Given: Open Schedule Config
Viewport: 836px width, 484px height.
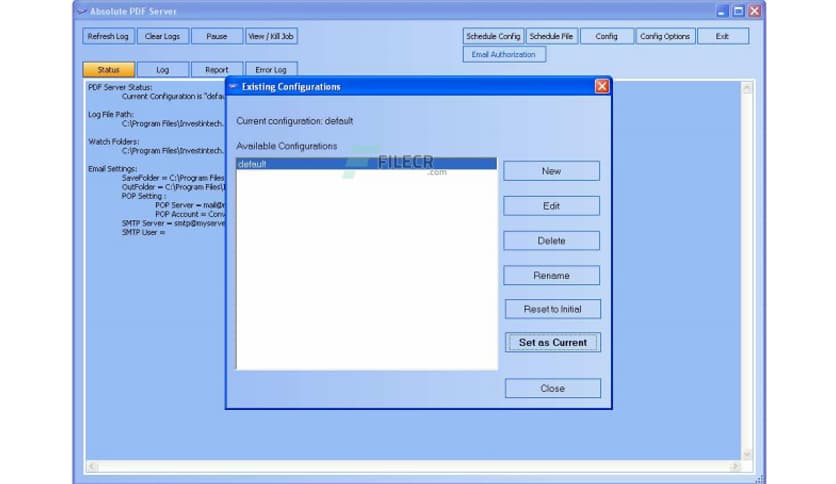Looking at the screenshot, I should tap(493, 36).
